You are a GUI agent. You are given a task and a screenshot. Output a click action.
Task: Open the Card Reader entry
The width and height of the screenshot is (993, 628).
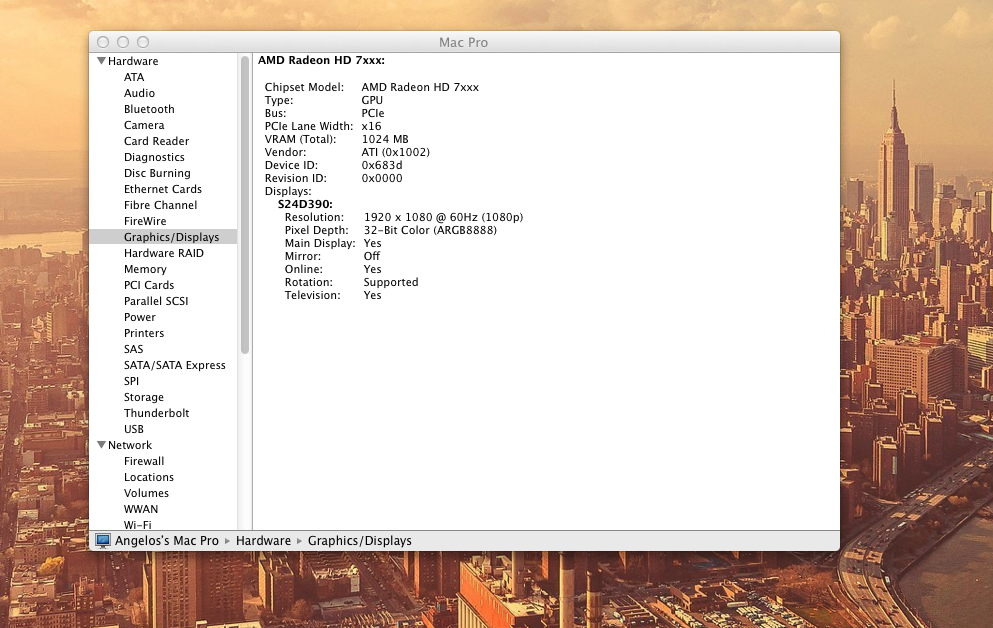[156, 141]
